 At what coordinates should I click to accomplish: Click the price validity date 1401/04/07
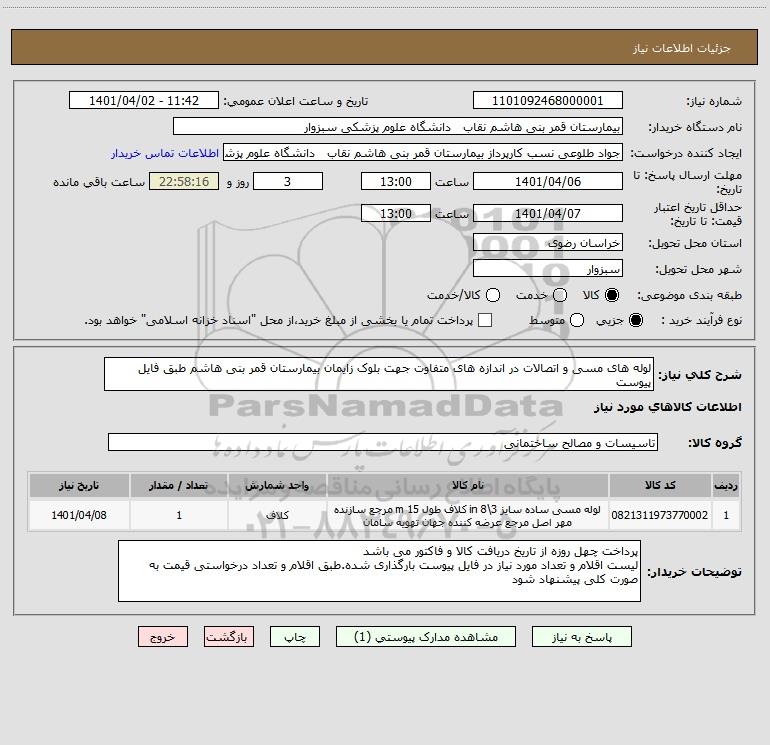[548, 213]
